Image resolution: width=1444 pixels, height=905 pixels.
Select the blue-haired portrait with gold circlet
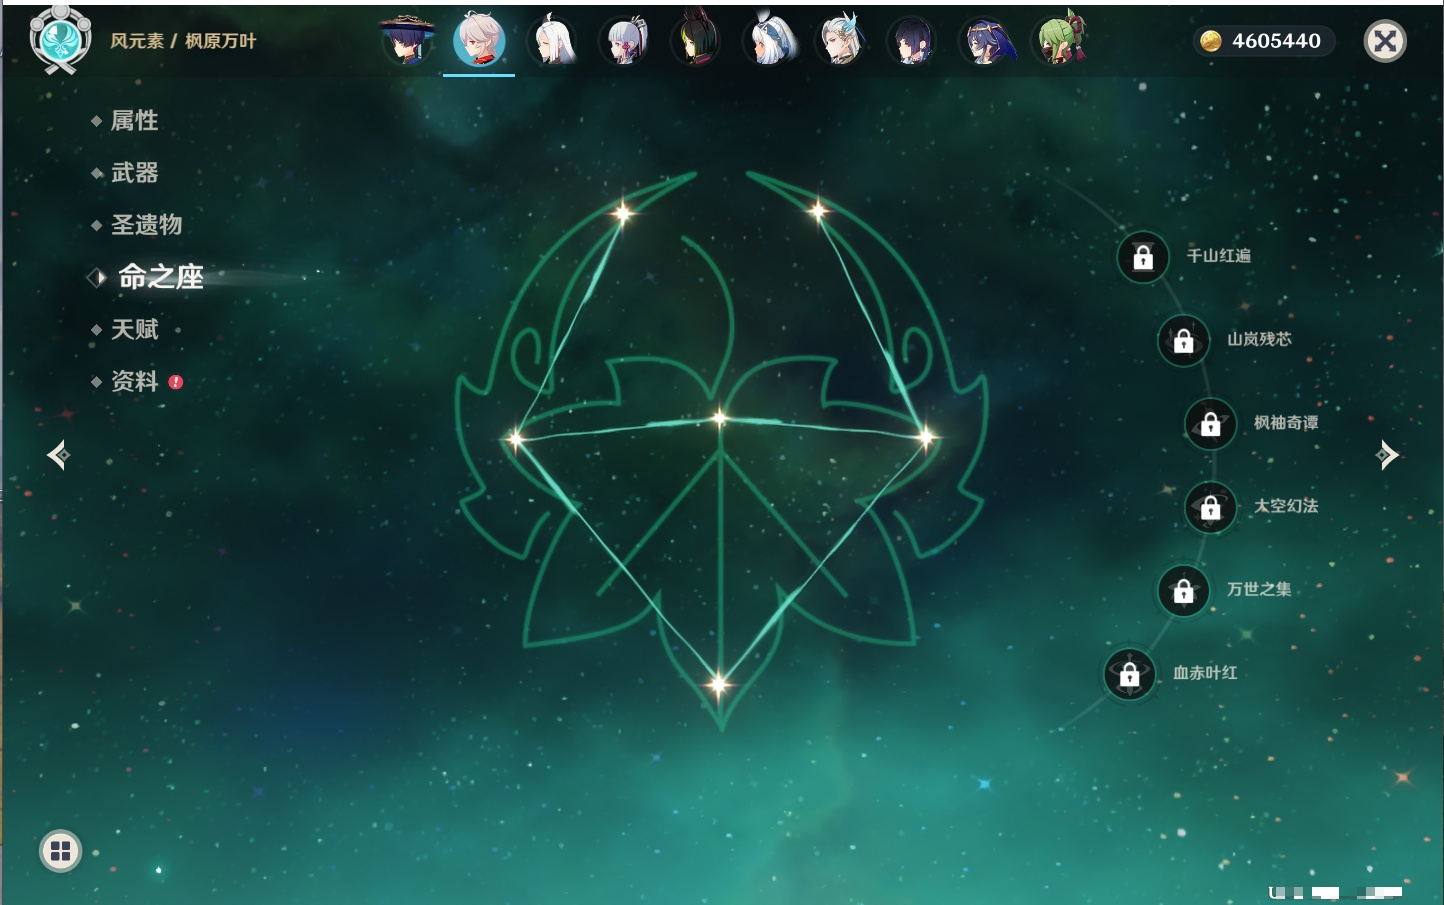point(987,41)
